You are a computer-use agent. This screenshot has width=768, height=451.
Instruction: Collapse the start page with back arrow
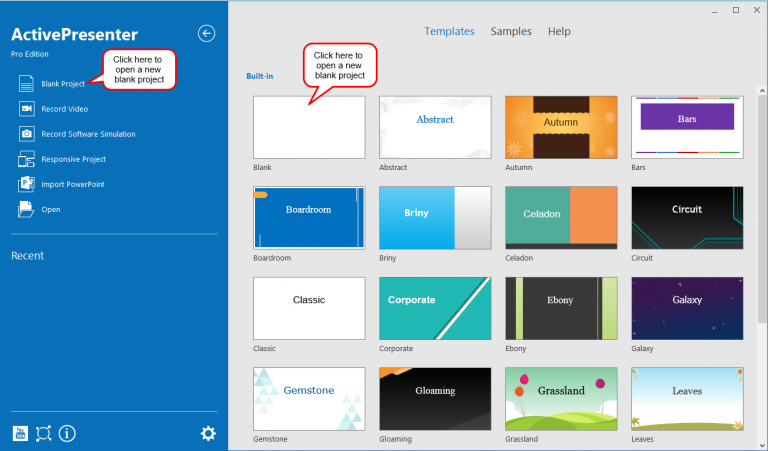tap(206, 33)
